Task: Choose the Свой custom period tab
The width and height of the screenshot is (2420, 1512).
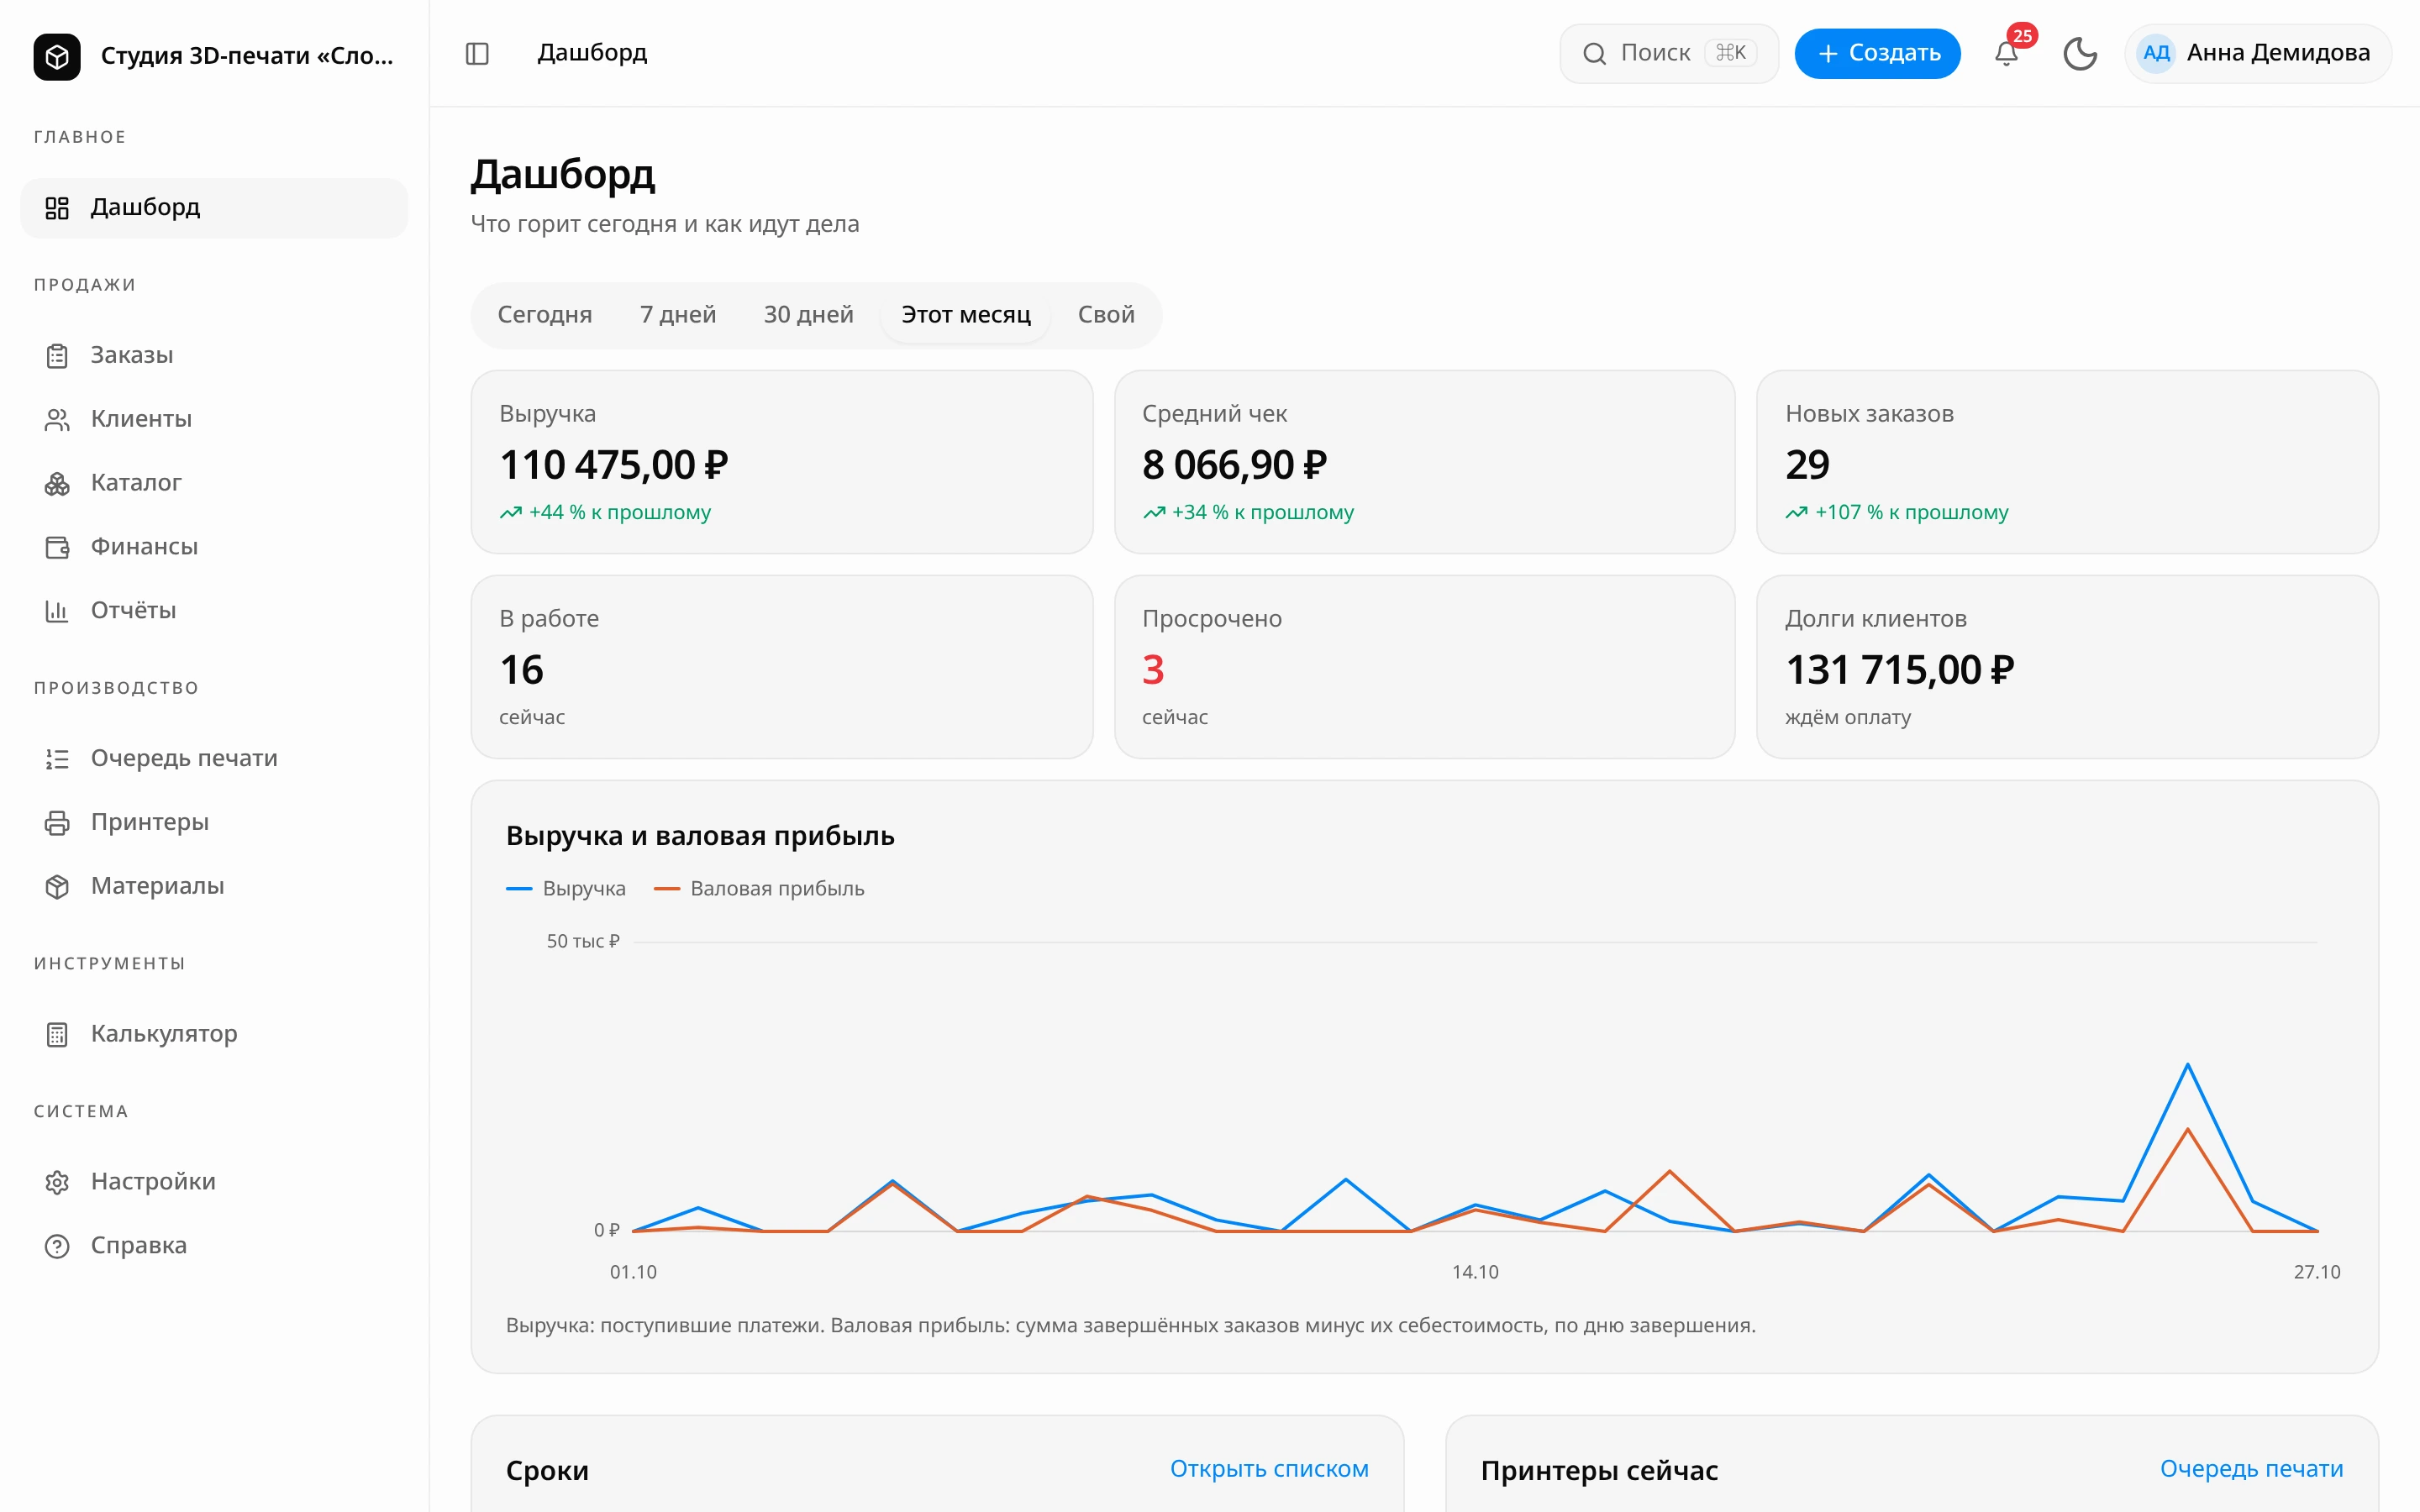Action: [1106, 315]
